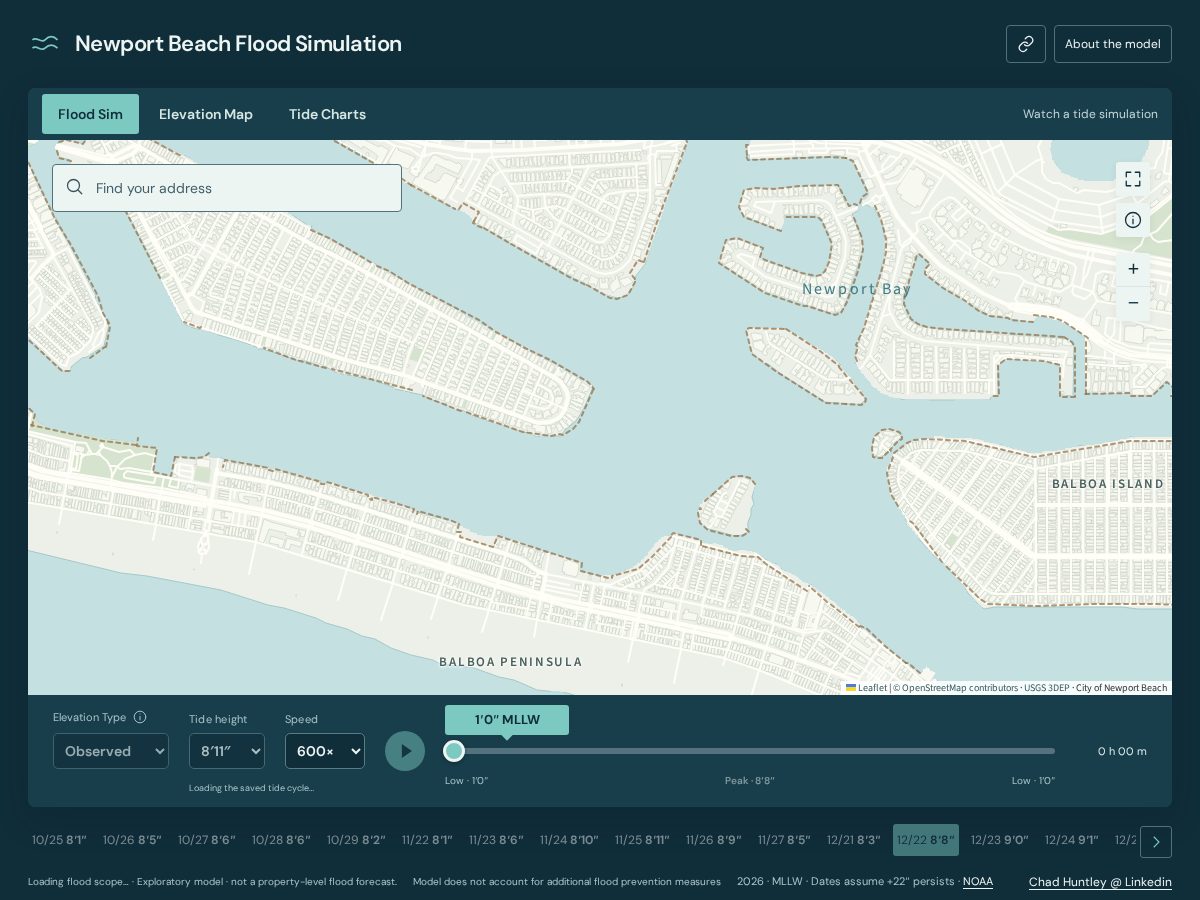Open the Tide height dropdown
The height and width of the screenshot is (900, 1200).
[x=227, y=751]
